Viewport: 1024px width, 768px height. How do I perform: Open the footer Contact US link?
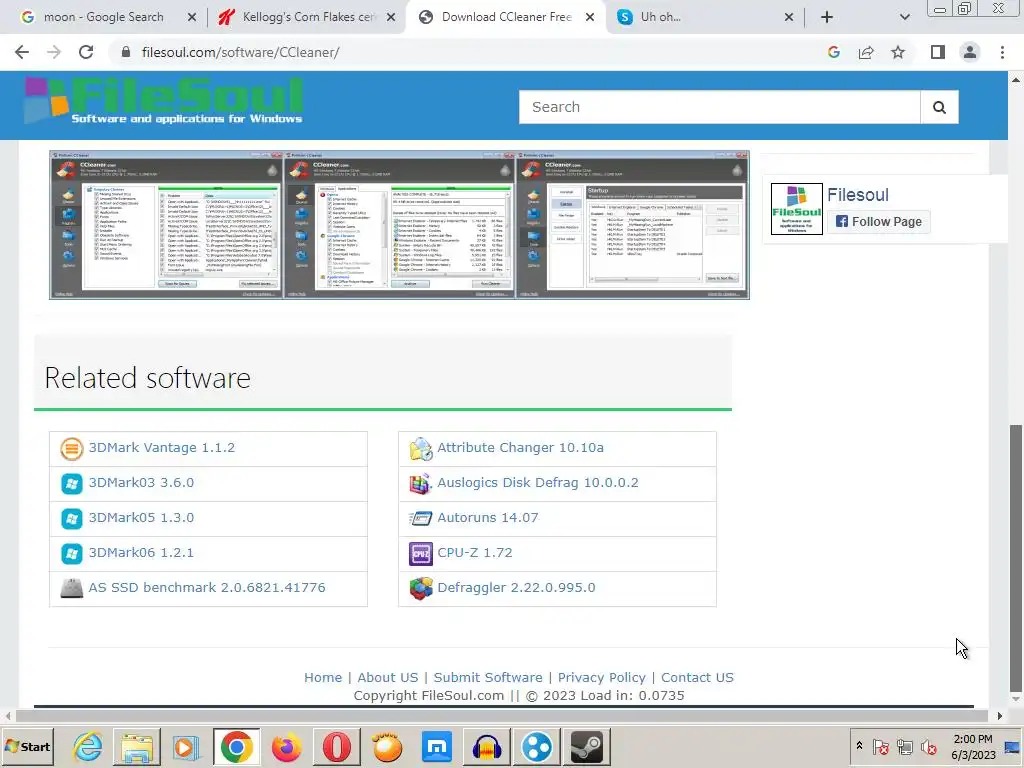point(697,678)
